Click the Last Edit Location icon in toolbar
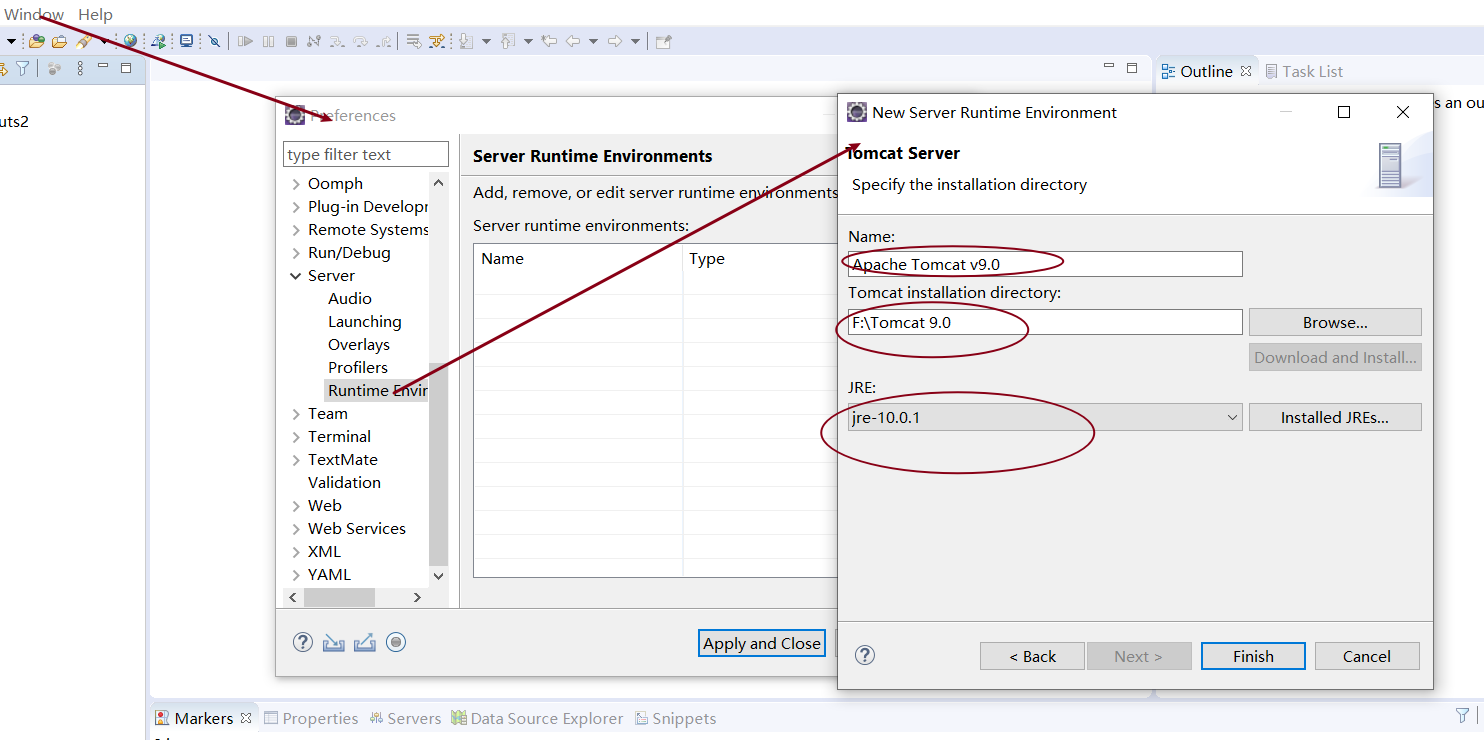The width and height of the screenshot is (1484, 740). point(549,41)
